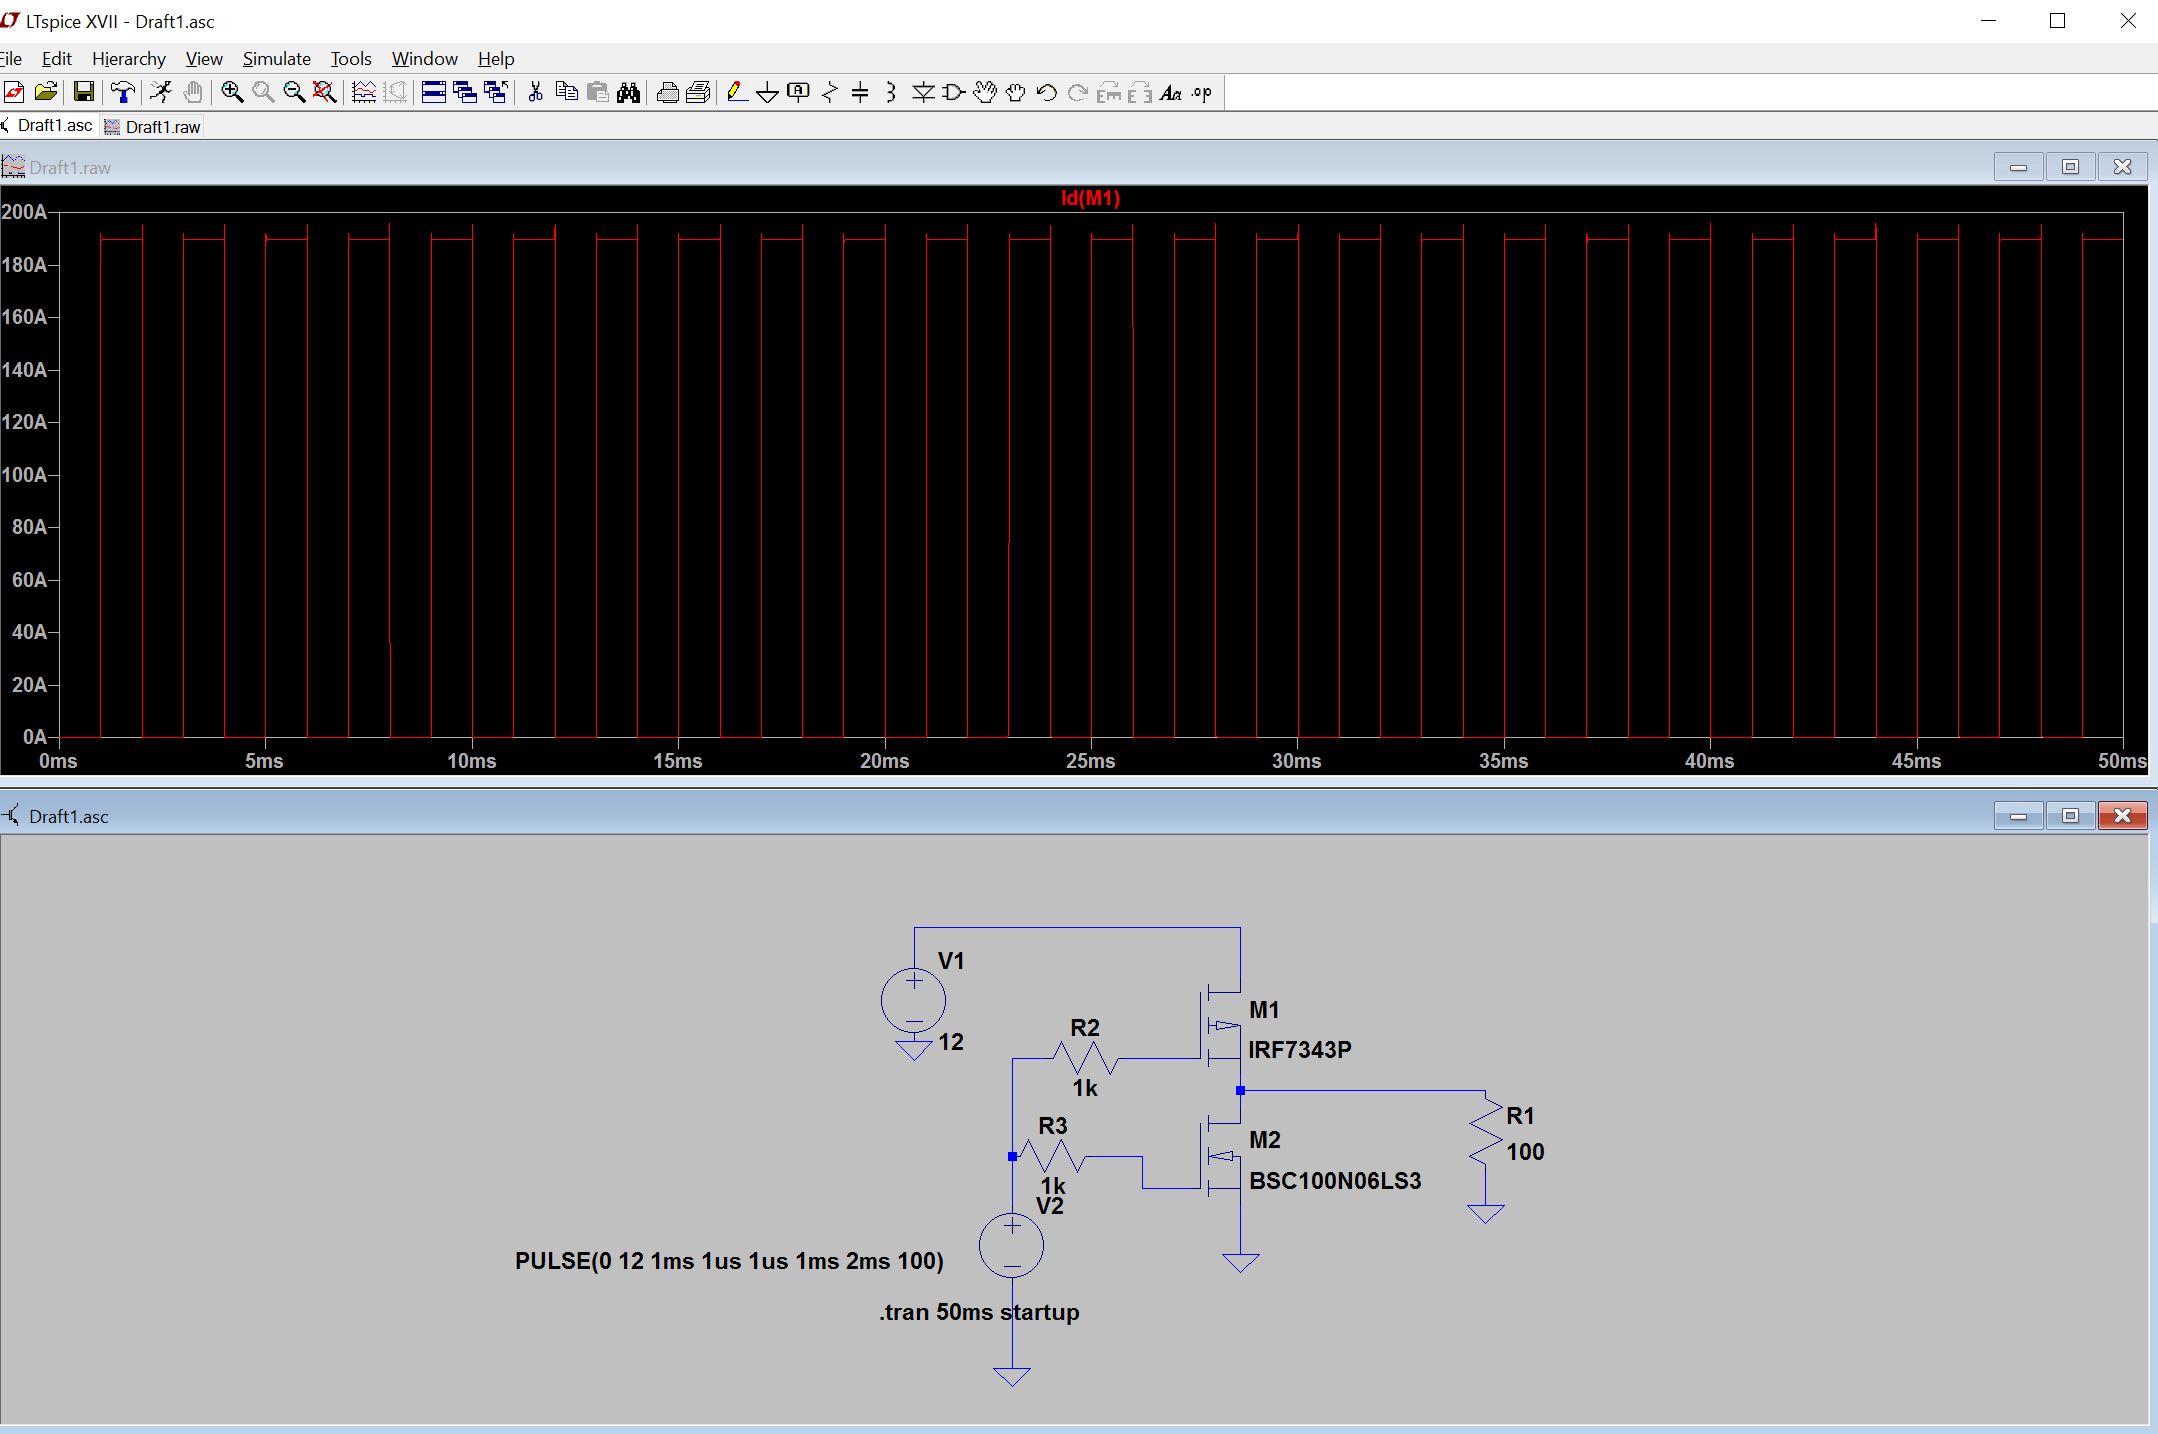This screenshot has height=1434, width=2158.
Task: Autorange the waveform plot axes
Action: coord(364,93)
